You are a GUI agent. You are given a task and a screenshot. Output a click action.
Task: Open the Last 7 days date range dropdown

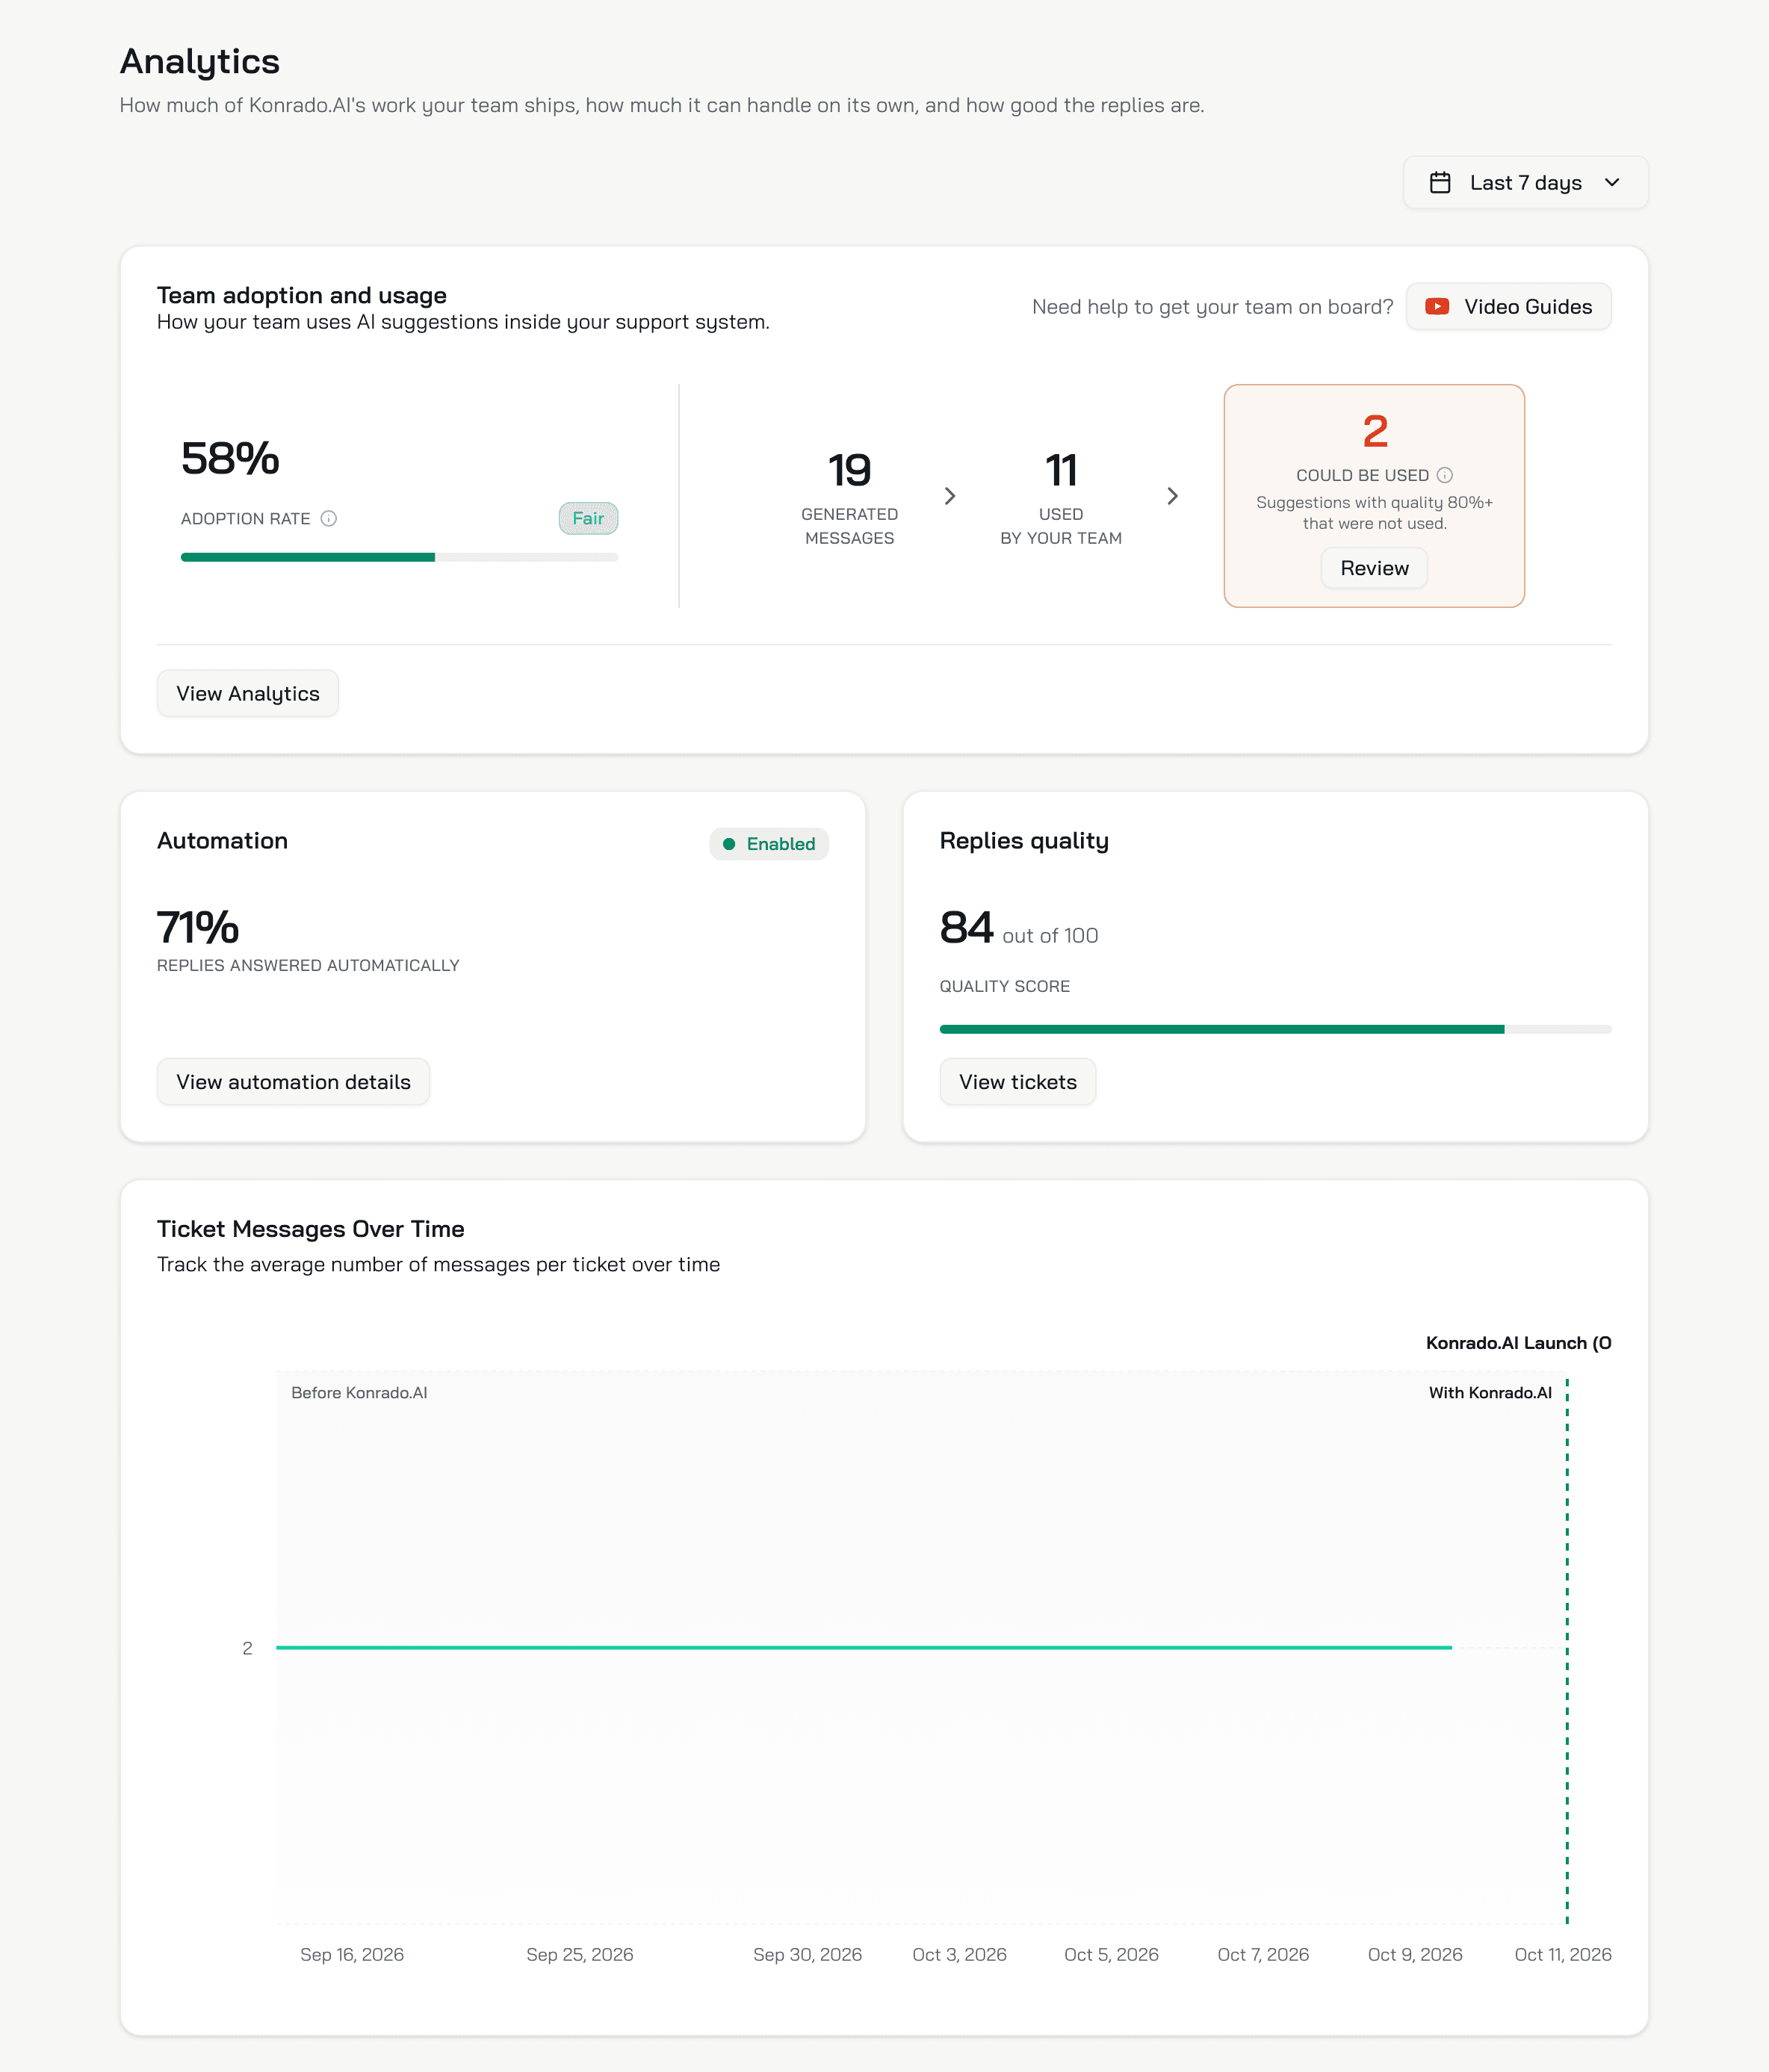[x=1525, y=182]
